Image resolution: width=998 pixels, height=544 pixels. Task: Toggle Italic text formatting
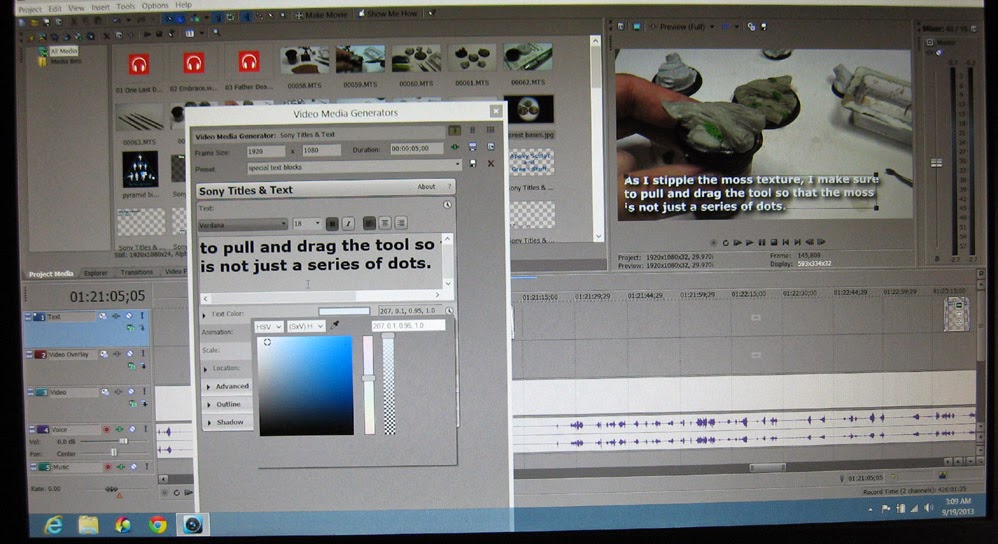tap(348, 223)
